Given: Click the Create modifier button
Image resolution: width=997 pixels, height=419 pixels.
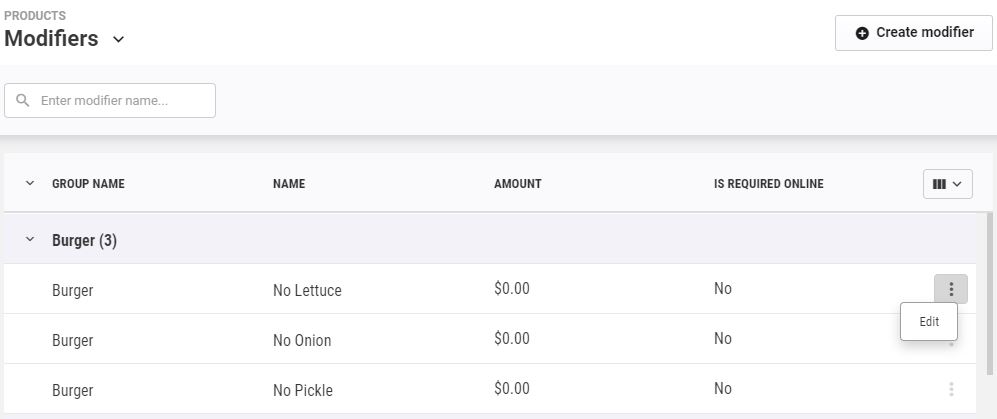Looking at the screenshot, I should (913, 33).
